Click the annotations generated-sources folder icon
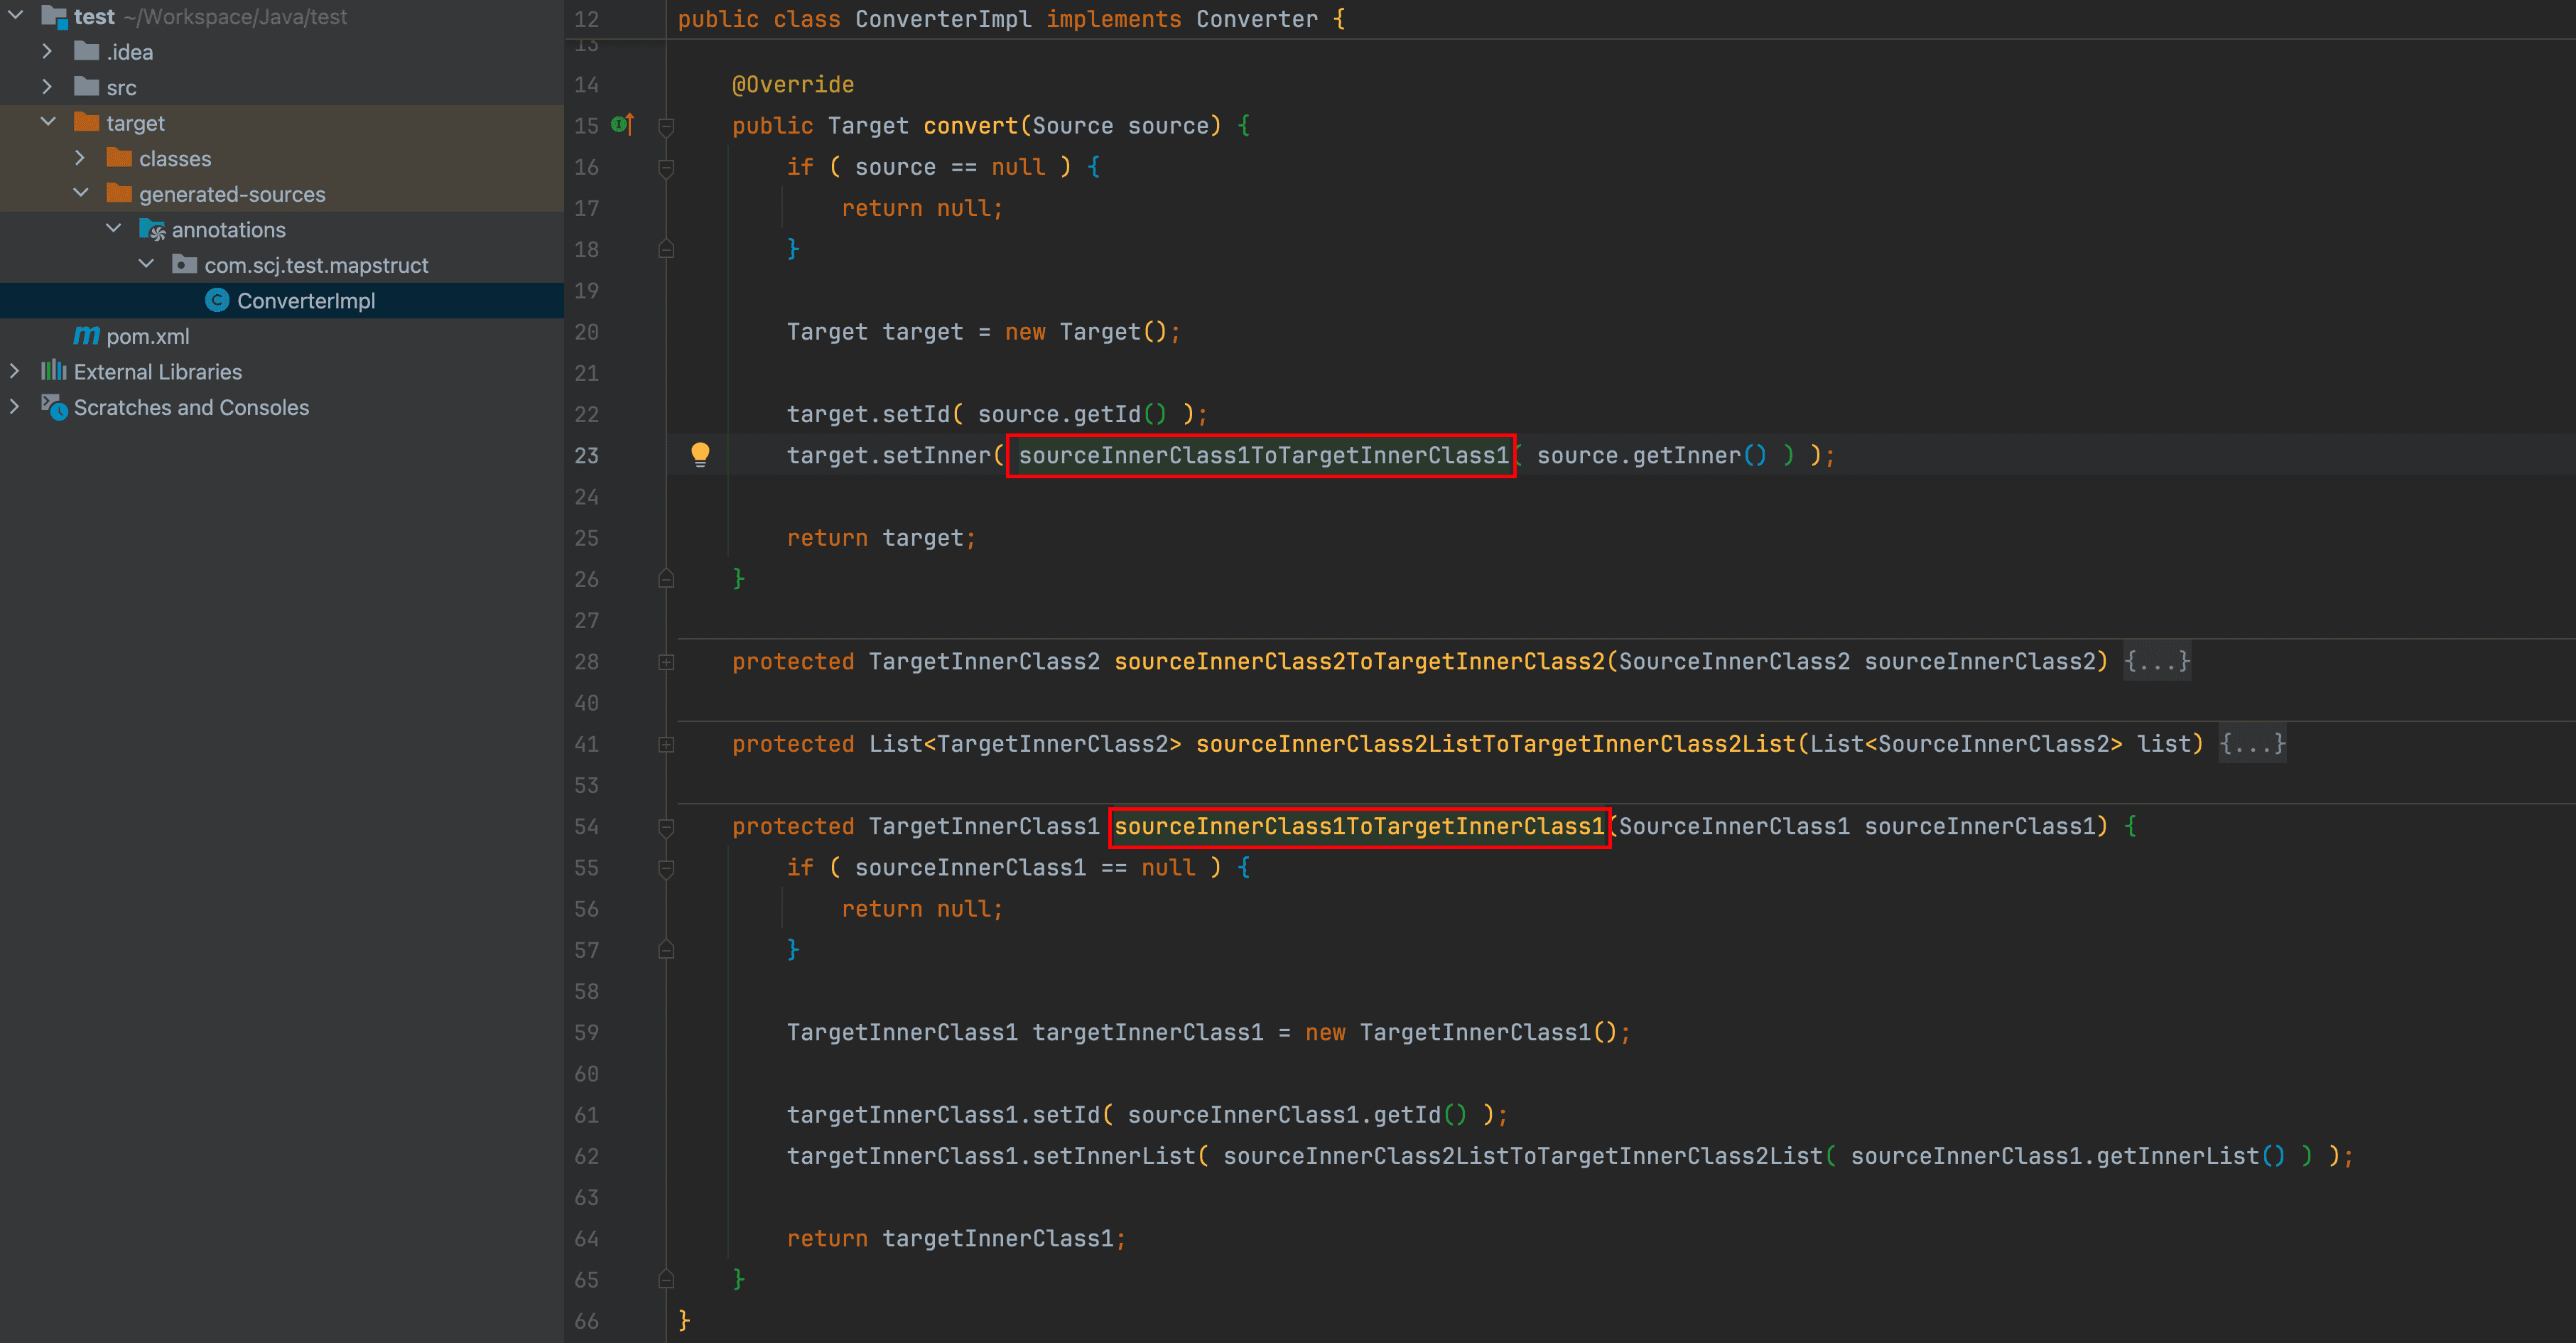This screenshot has height=1343, width=2576. 152,230
